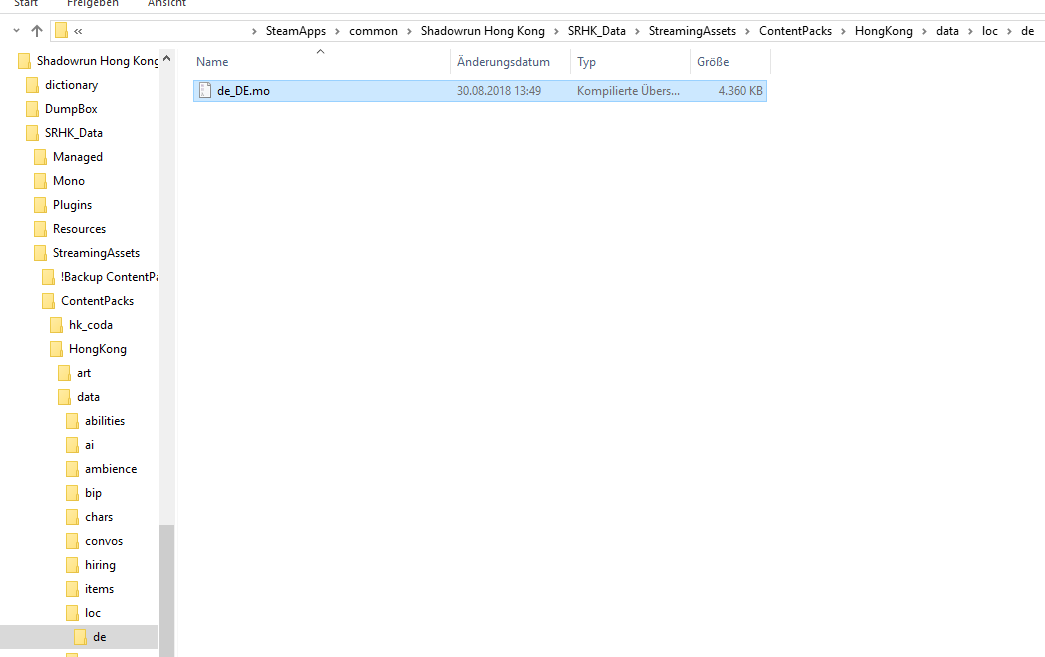Click the bip folder icon

[72, 493]
